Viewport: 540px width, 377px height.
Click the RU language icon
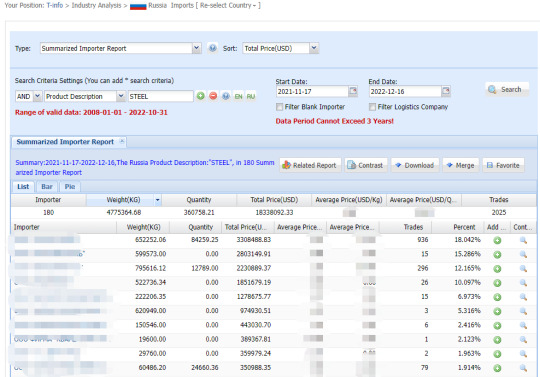tap(251, 96)
